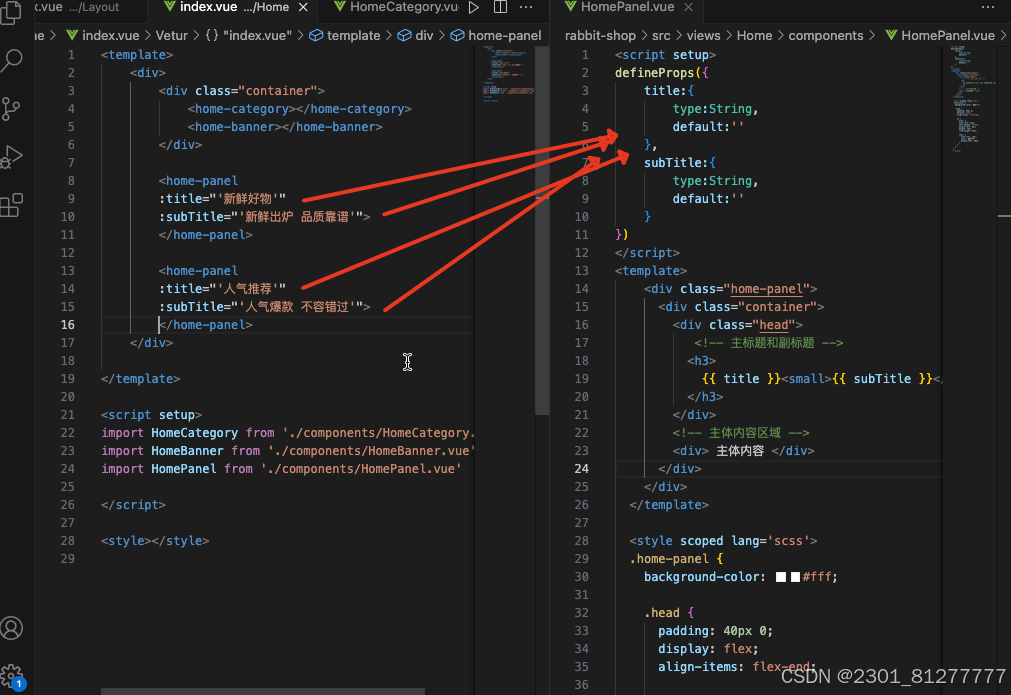Click the <home-banner> tag line

285,127
